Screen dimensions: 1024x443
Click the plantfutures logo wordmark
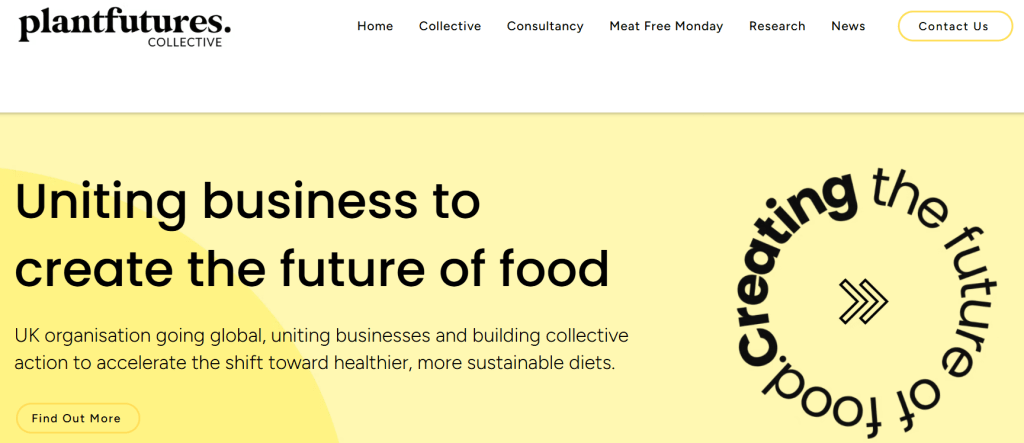(x=124, y=22)
